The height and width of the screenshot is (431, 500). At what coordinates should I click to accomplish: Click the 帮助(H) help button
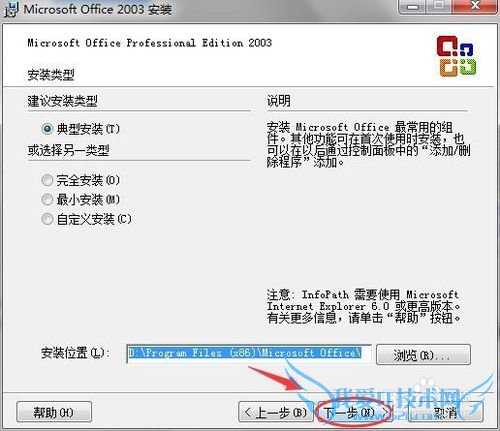[x=54, y=412]
